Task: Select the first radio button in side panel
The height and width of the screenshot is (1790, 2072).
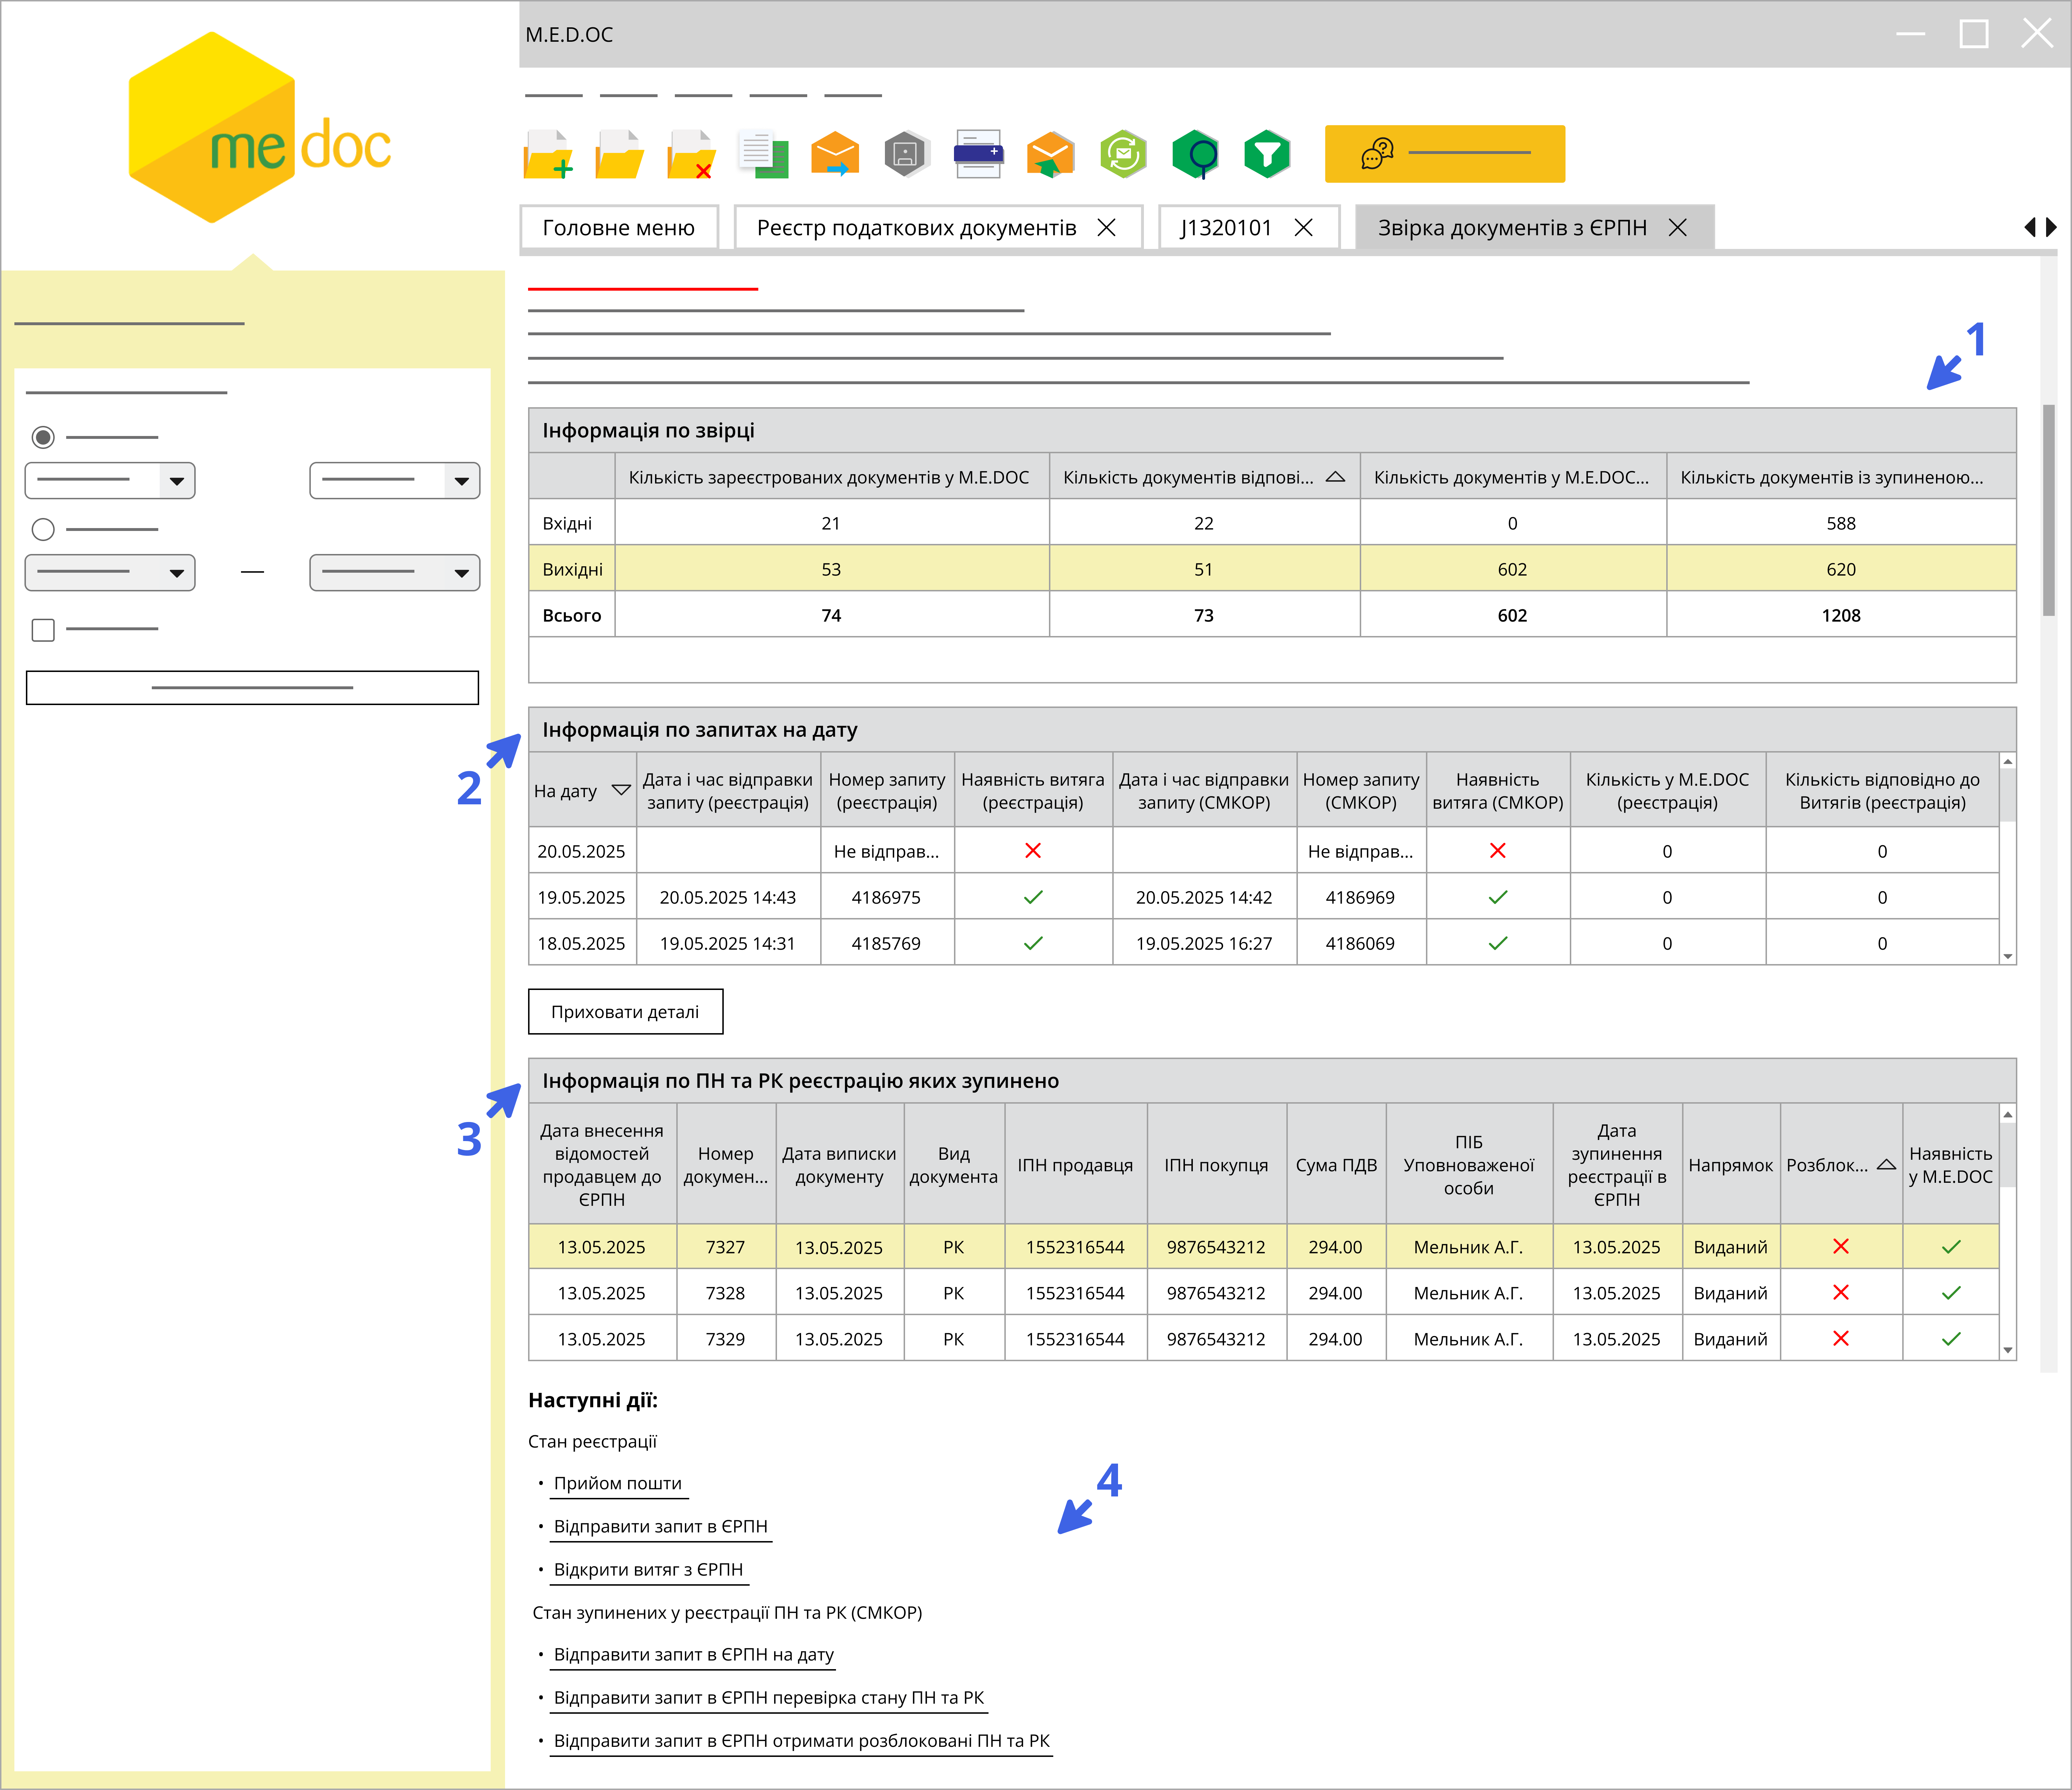Action: [43, 437]
